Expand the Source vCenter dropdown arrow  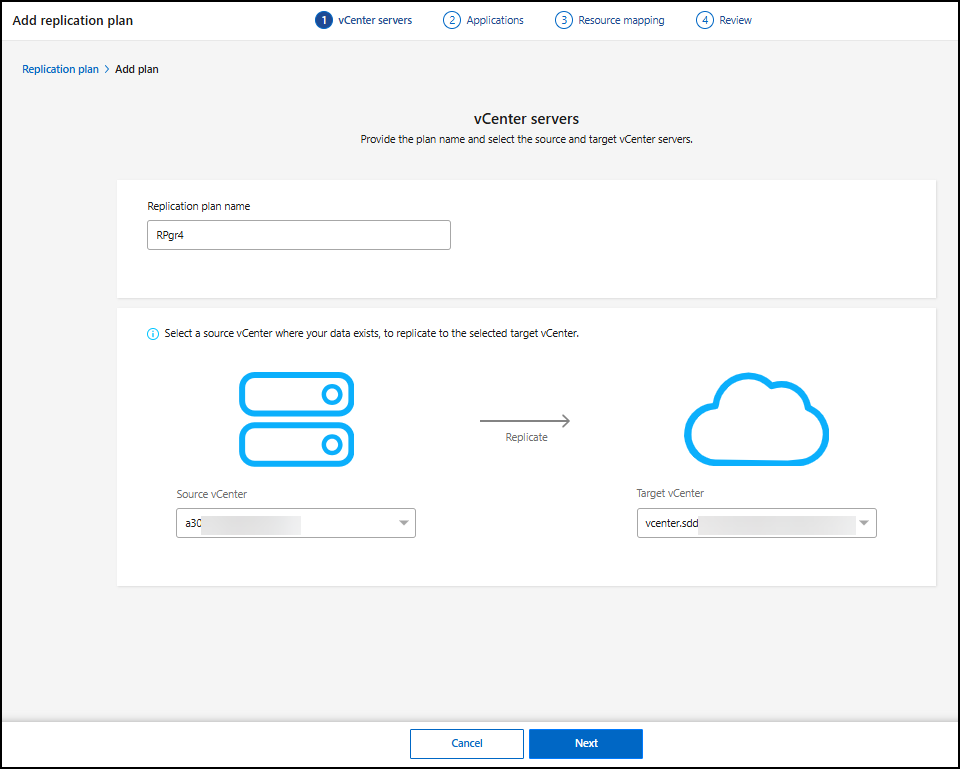404,523
